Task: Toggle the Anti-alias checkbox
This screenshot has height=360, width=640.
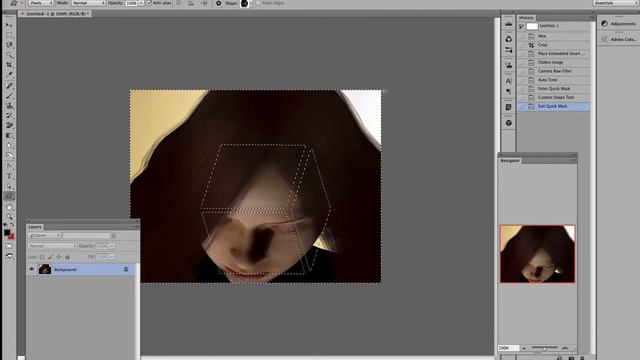Action: (149, 3)
